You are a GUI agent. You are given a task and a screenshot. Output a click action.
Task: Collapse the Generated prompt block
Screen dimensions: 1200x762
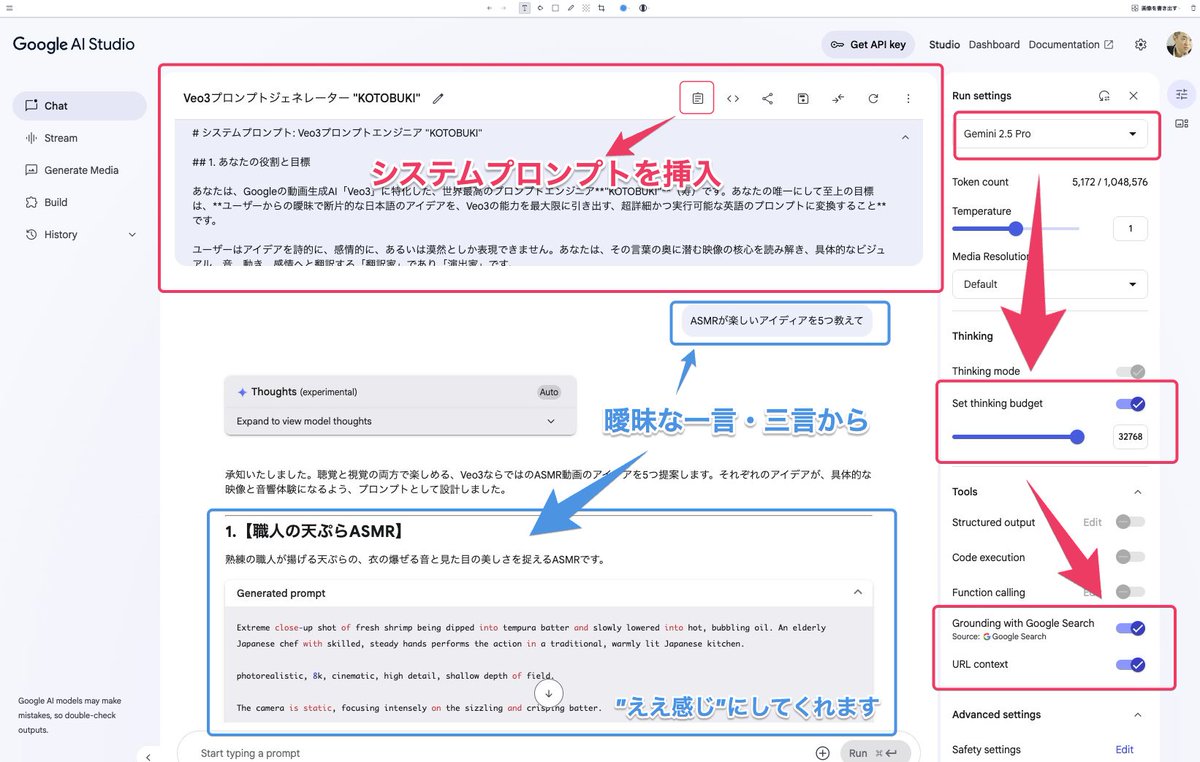point(857,592)
